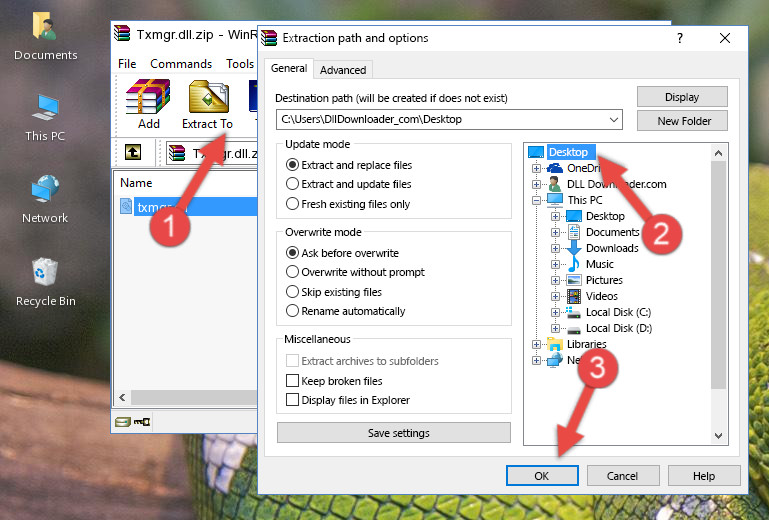
Task: Click the New Folder button
Action: point(682,121)
